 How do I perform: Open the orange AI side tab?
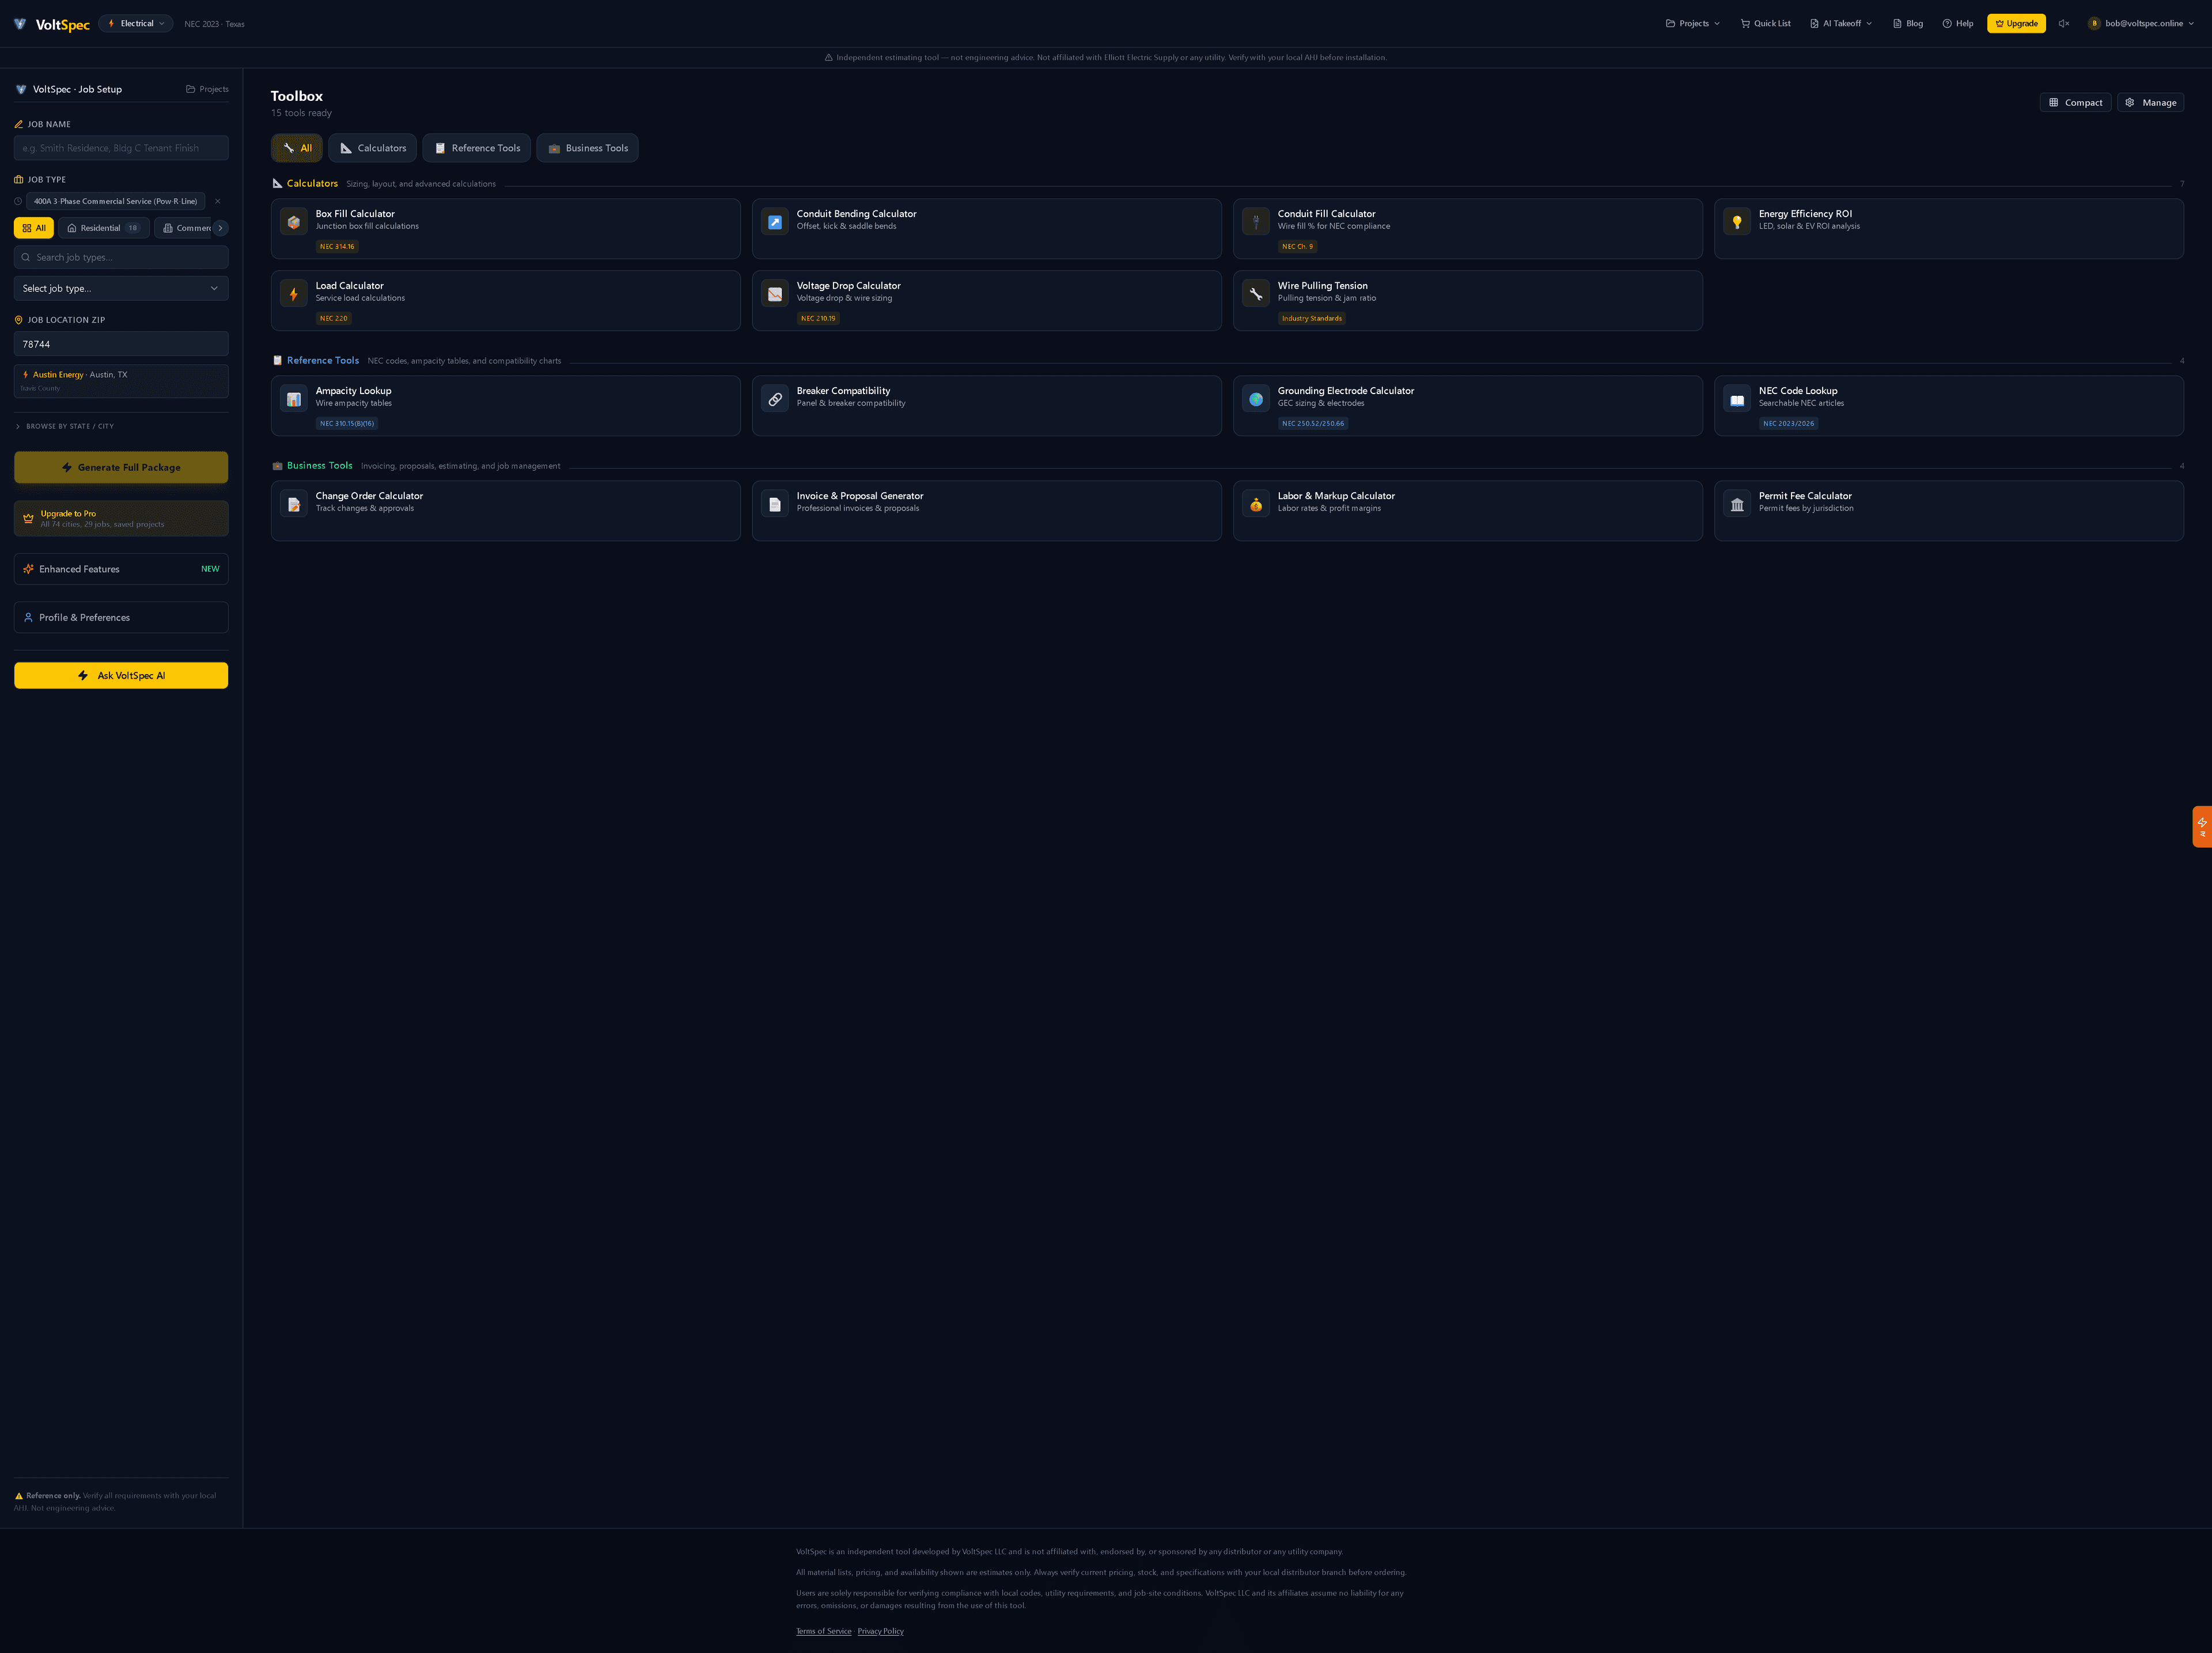tap(2202, 827)
